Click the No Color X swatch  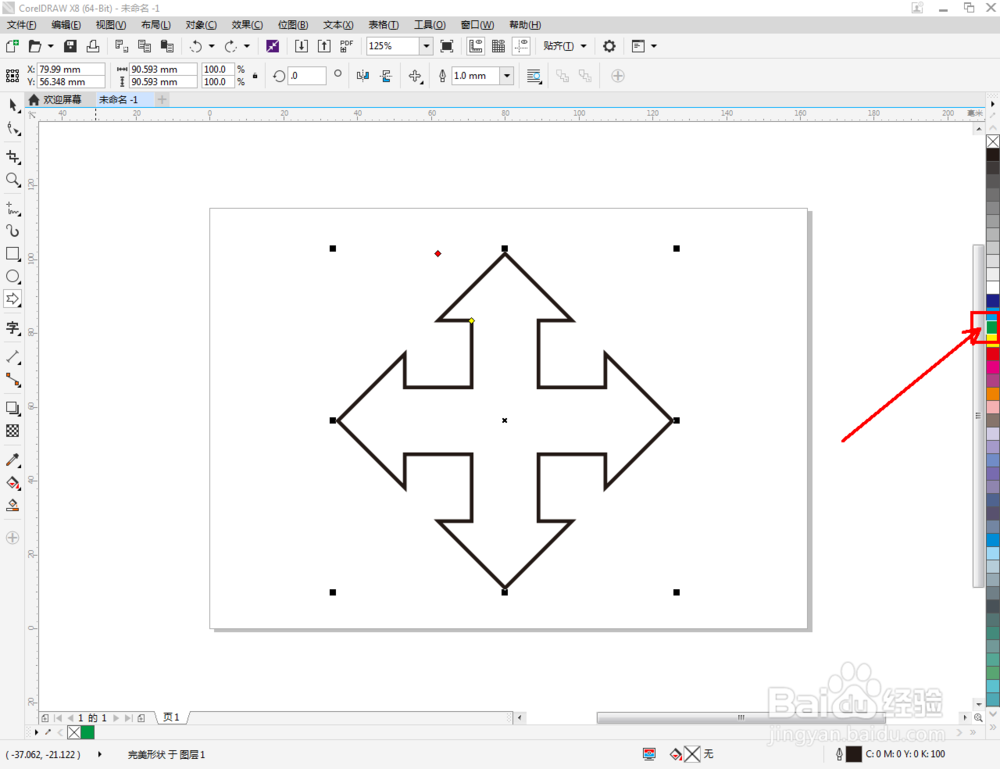point(992,141)
